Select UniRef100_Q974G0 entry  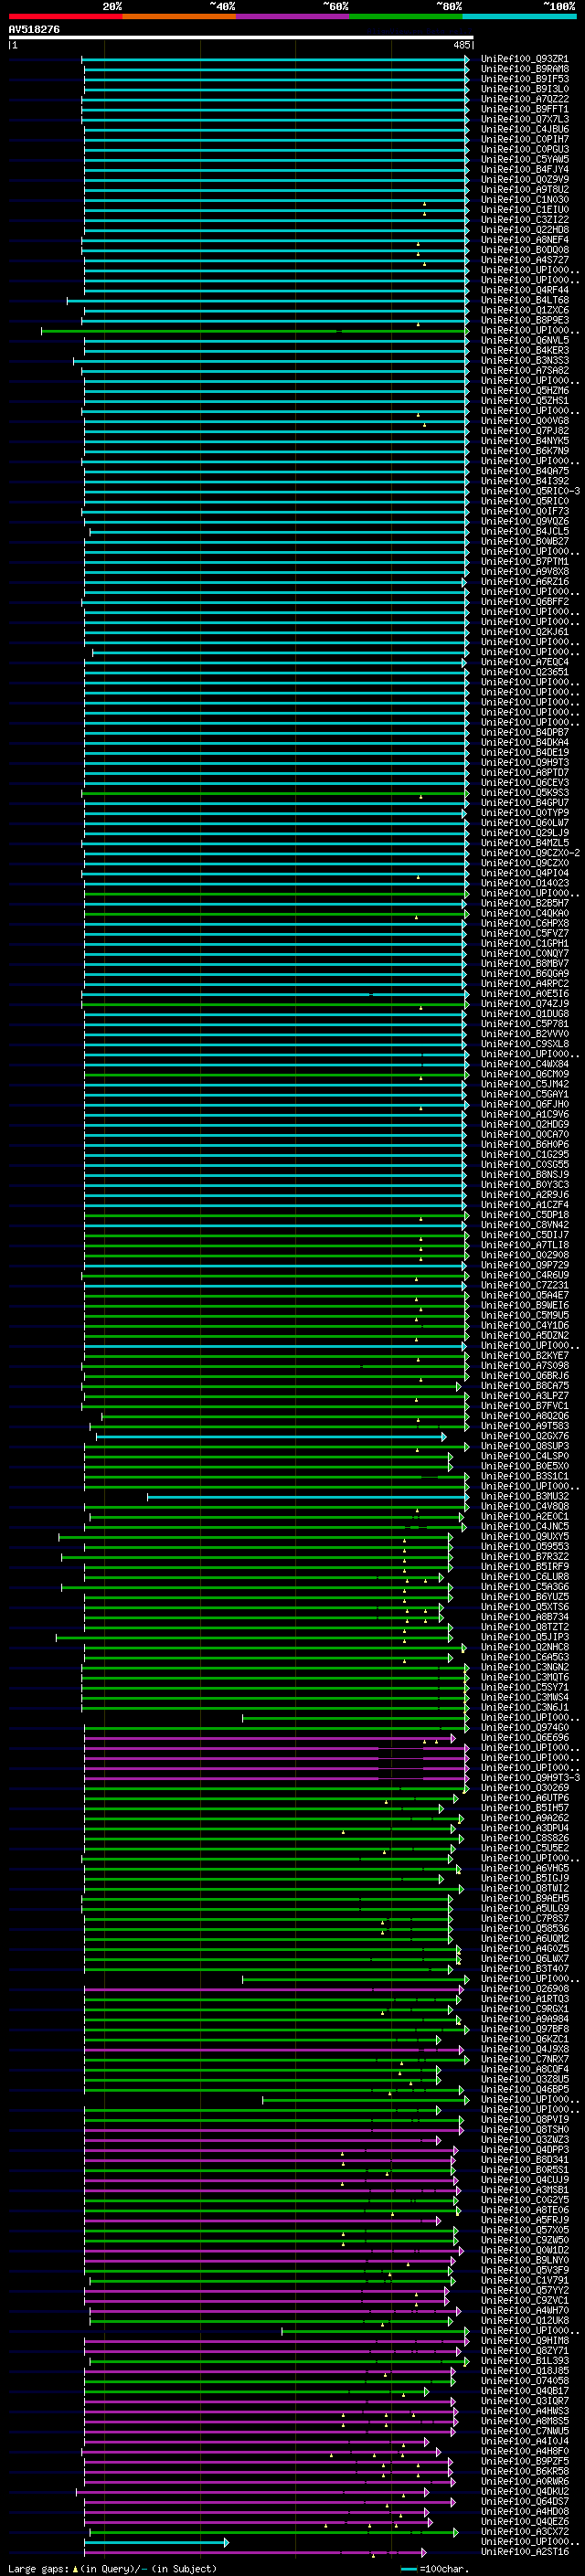[x=524, y=1728]
